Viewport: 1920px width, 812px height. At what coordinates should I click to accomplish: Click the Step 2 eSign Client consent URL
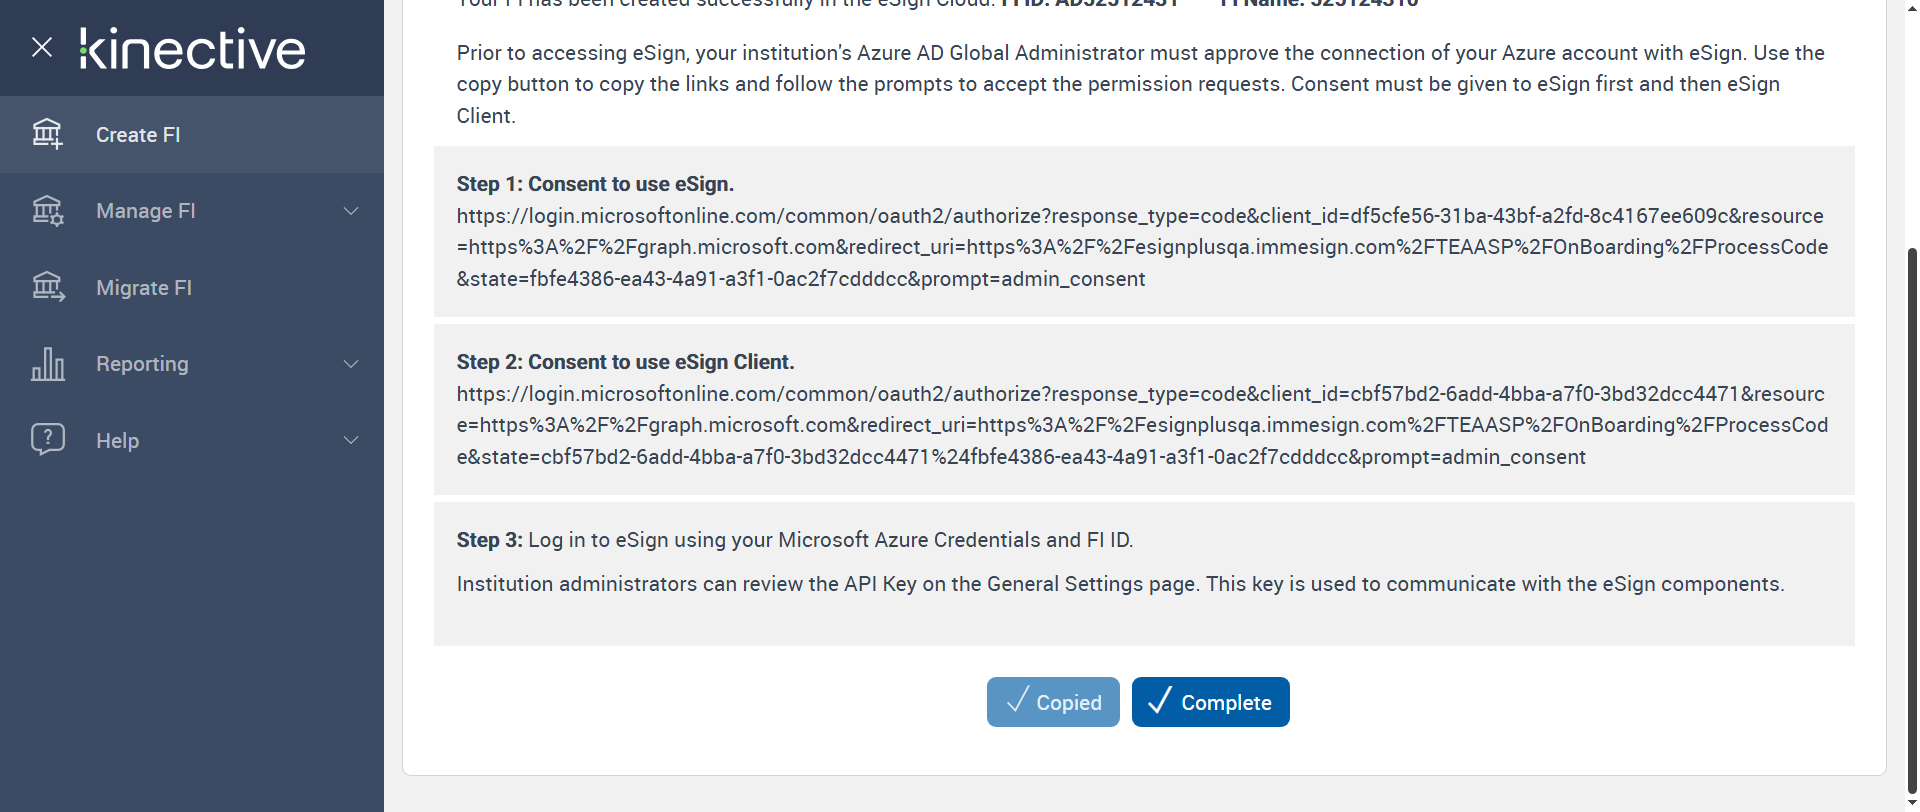(x=1142, y=425)
